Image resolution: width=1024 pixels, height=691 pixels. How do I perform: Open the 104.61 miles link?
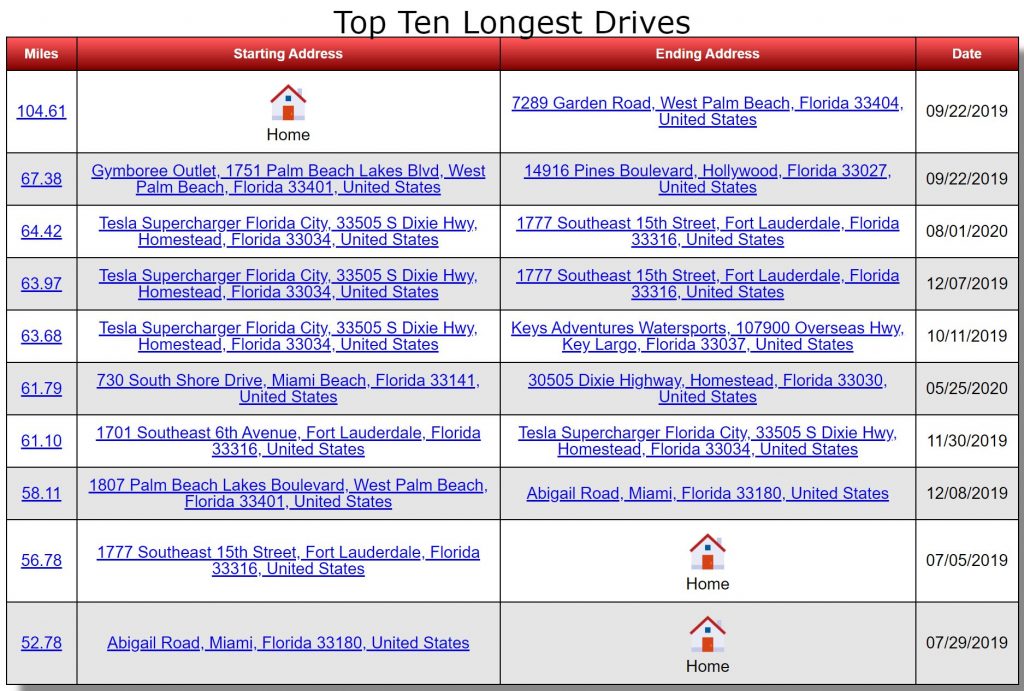click(41, 111)
